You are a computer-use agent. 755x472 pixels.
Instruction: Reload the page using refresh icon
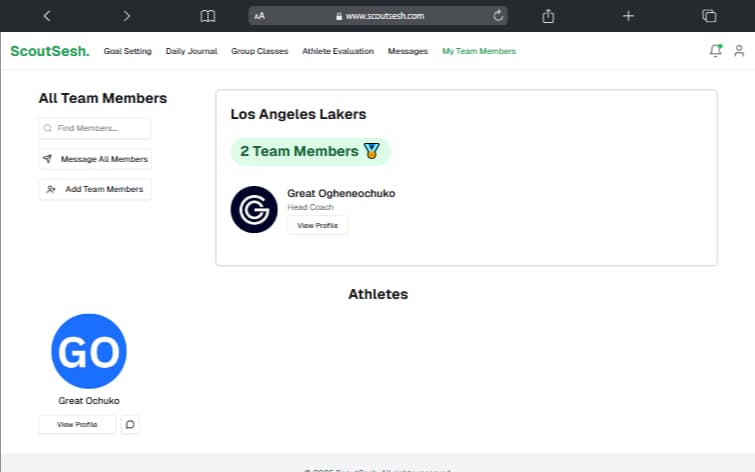498,16
